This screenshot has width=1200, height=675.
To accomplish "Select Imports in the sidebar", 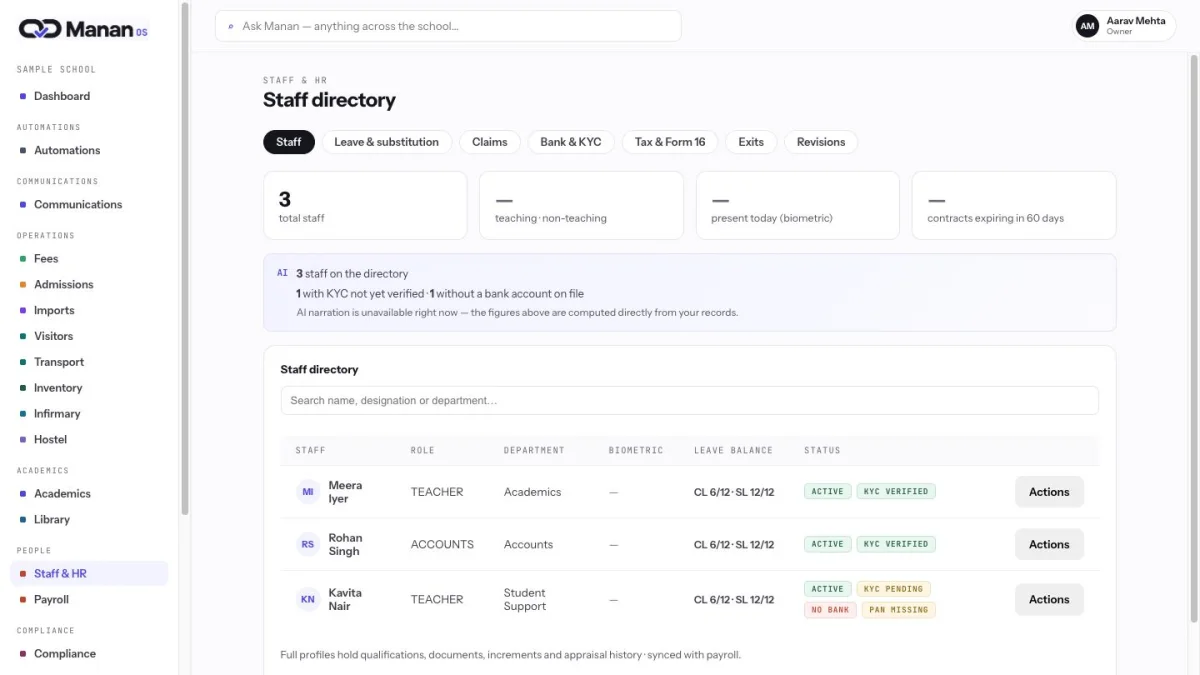I will pyautogui.click(x=89, y=310).
